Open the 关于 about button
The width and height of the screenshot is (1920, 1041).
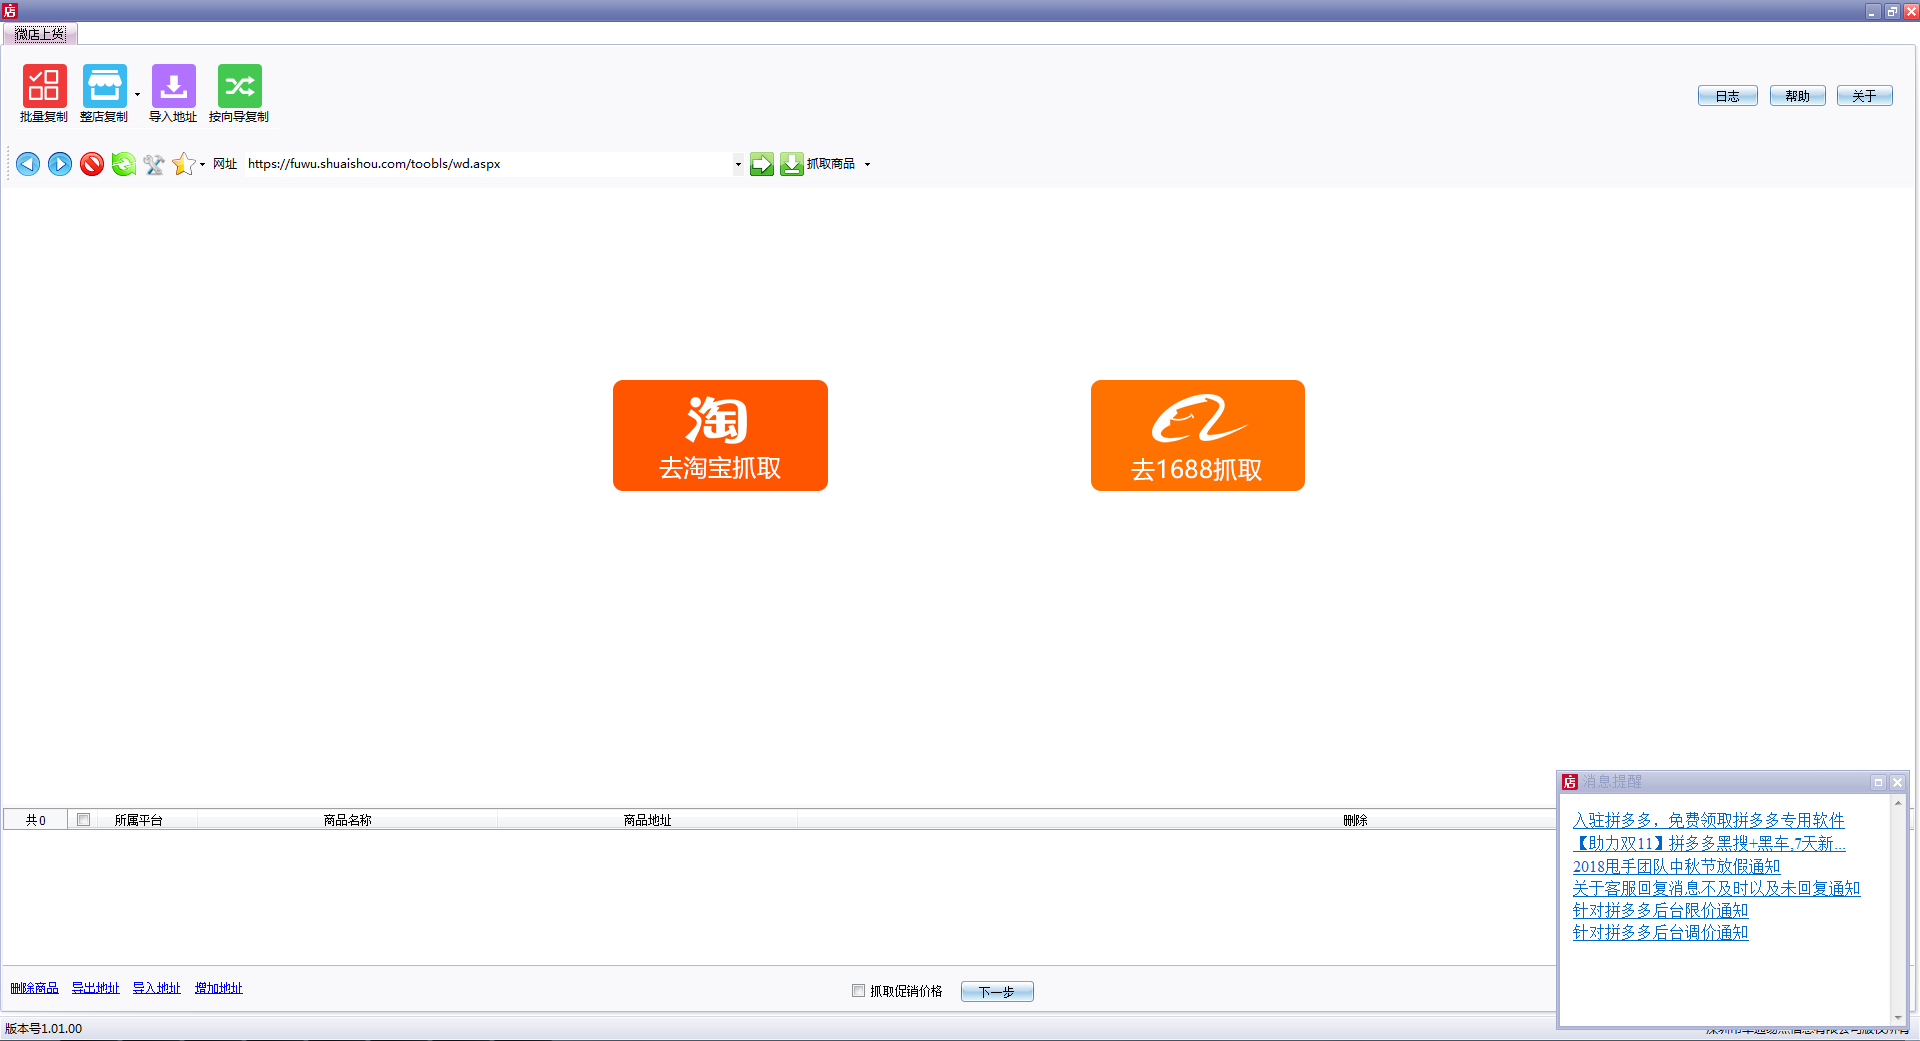1864,96
